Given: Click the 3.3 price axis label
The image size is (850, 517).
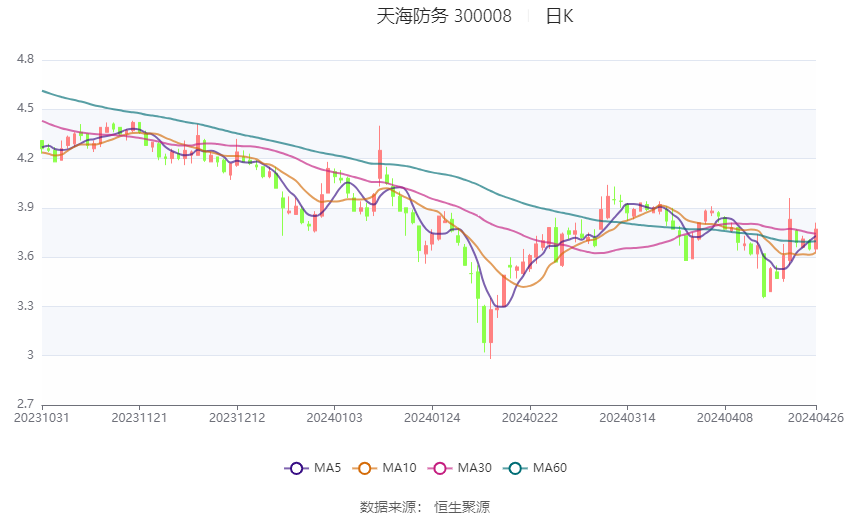Looking at the screenshot, I should tap(25, 306).
